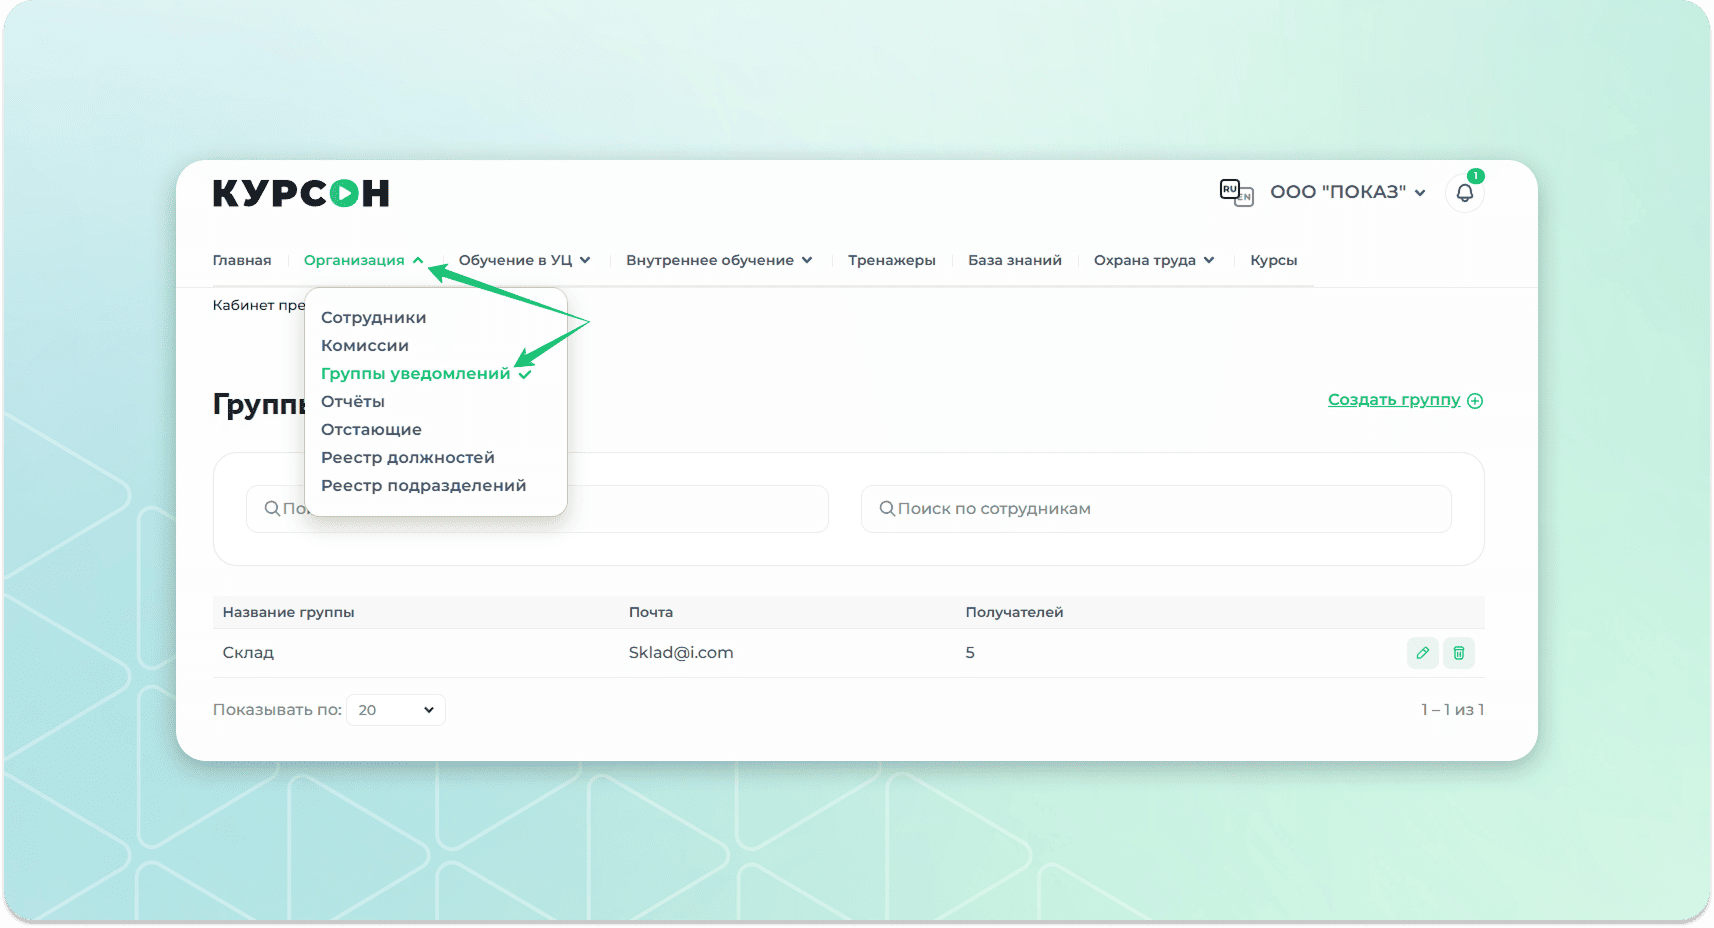
Task: Open the Показывать по page size dropdown
Action: click(x=396, y=710)
